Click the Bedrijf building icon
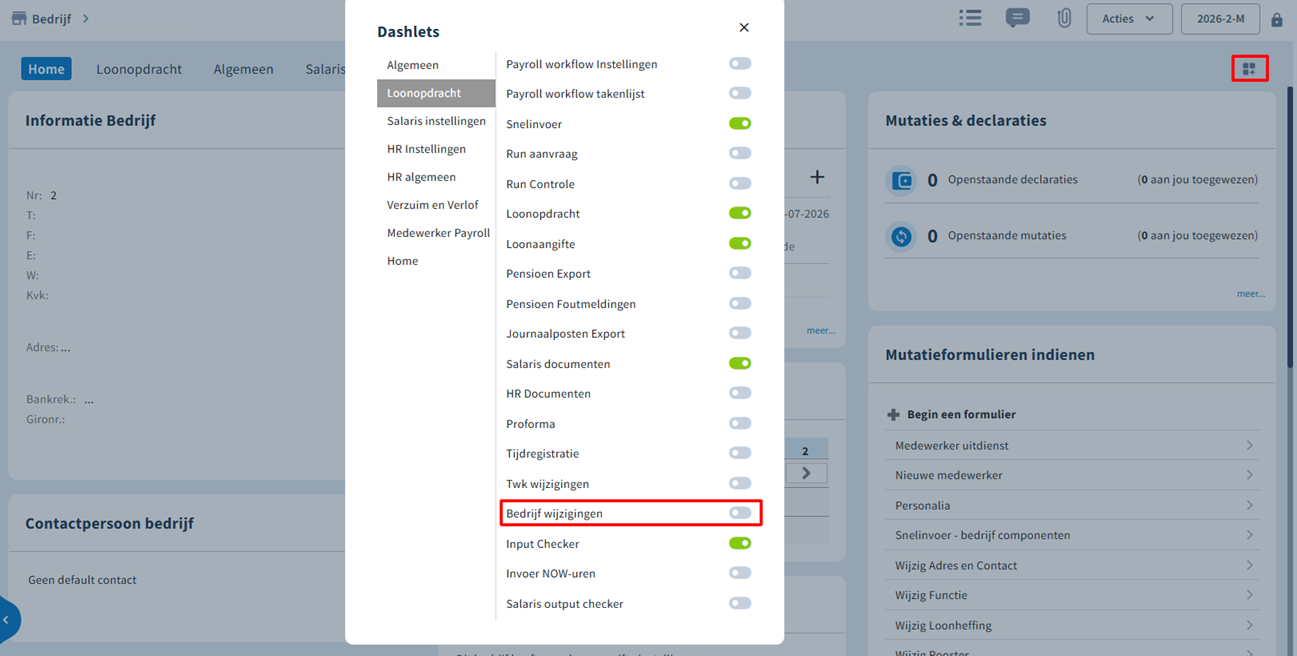Screen dimensions: 1297x656 tap(18, 18)
